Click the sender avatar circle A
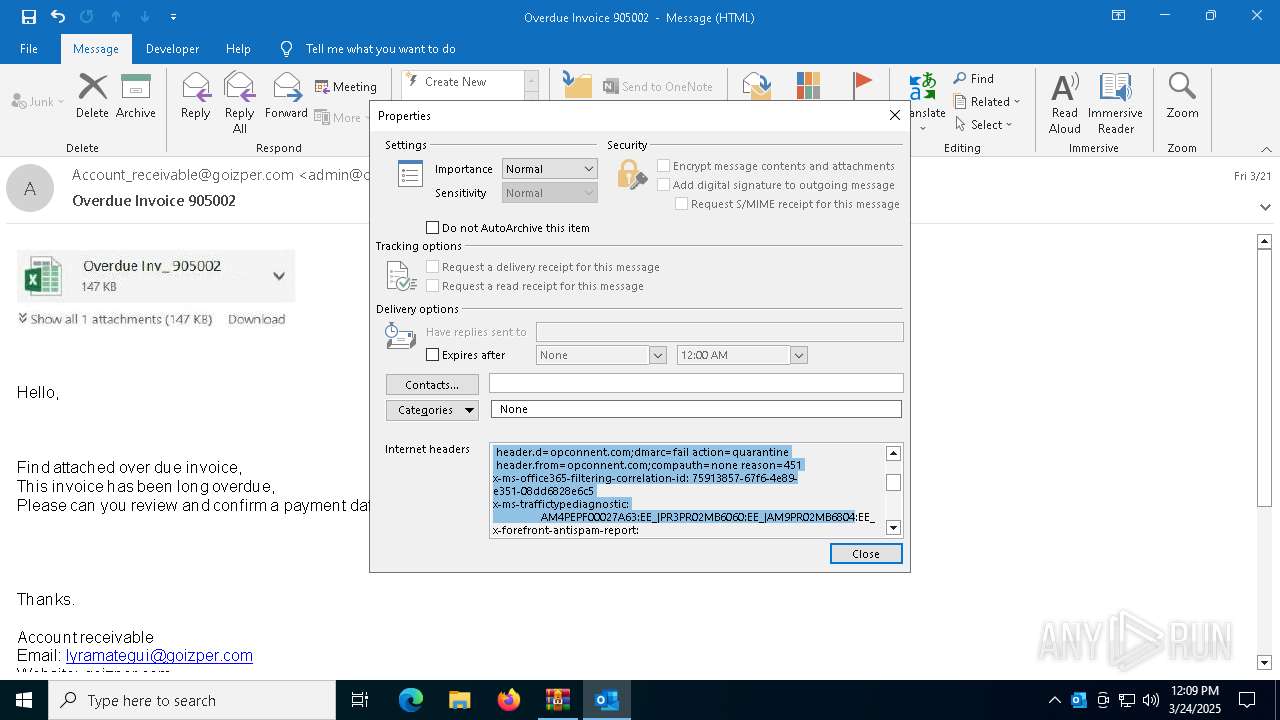The image size is (1280, 720). pos(30,188)
